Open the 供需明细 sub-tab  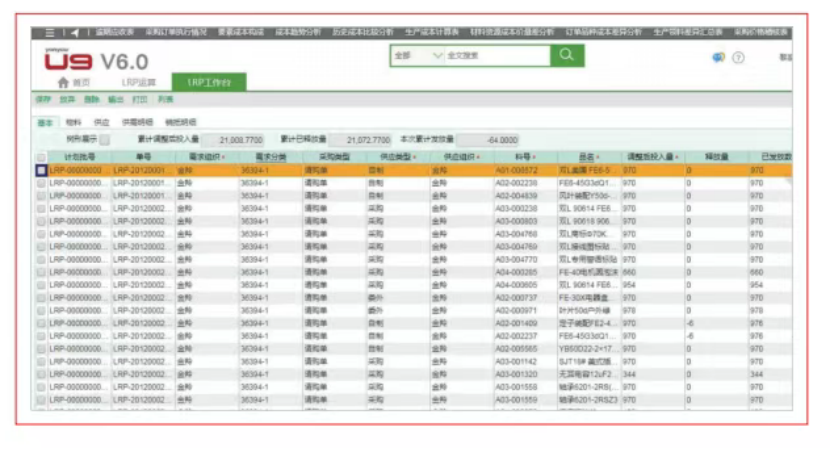point(137,122)
